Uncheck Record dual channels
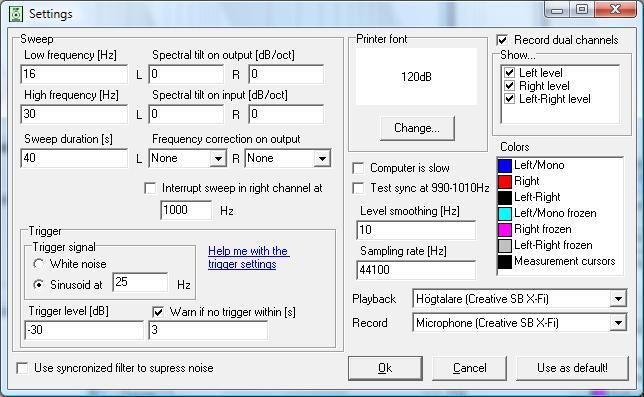Screen dimensions: 644x397 coord(502,40)
